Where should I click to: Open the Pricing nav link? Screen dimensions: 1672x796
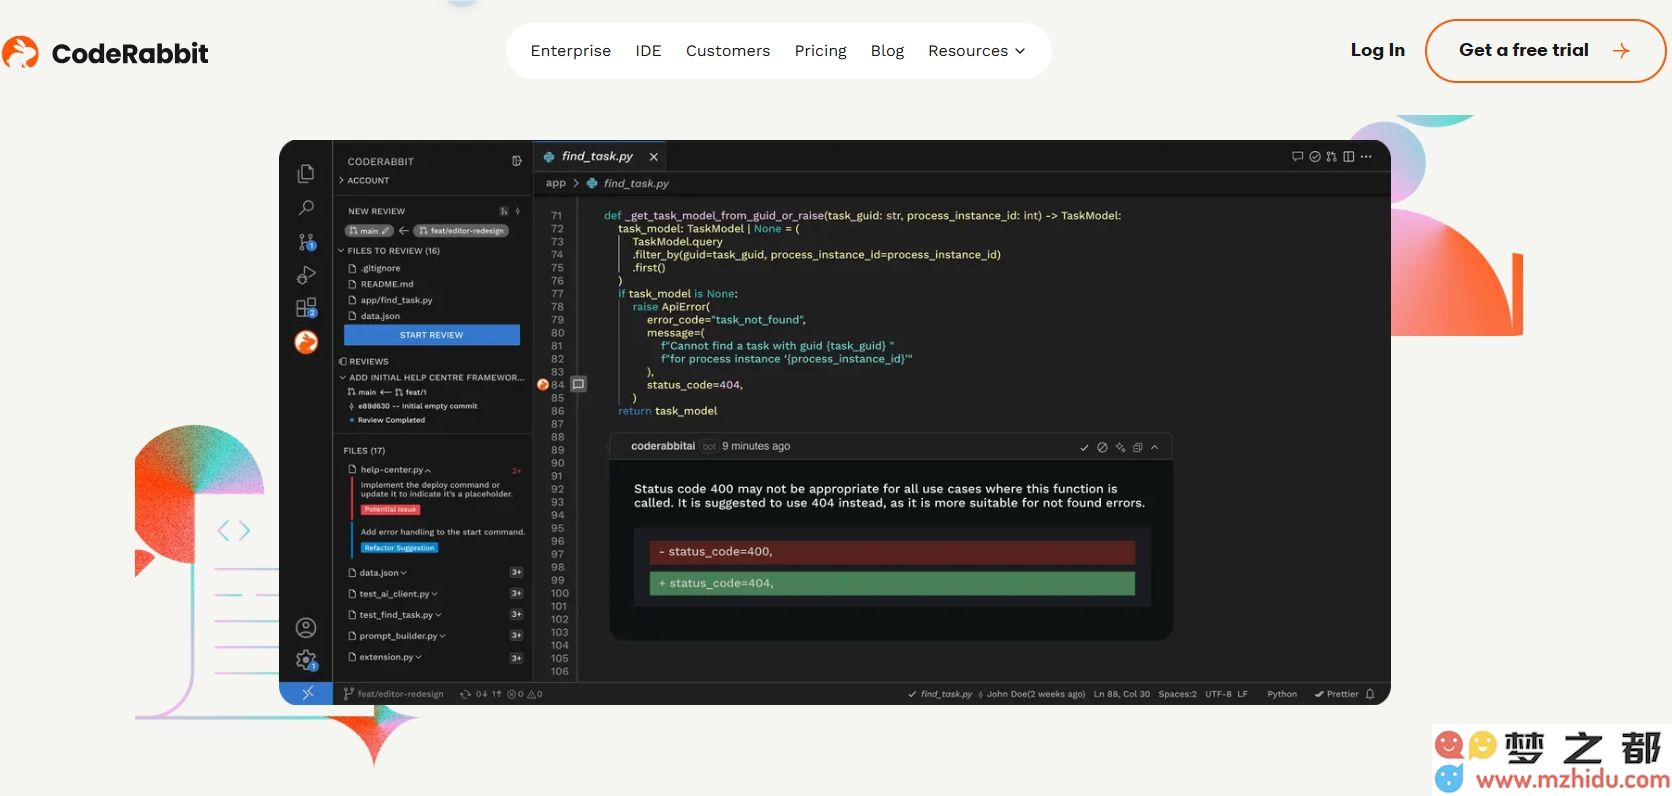pyautogui.click(x=821, y=51)
